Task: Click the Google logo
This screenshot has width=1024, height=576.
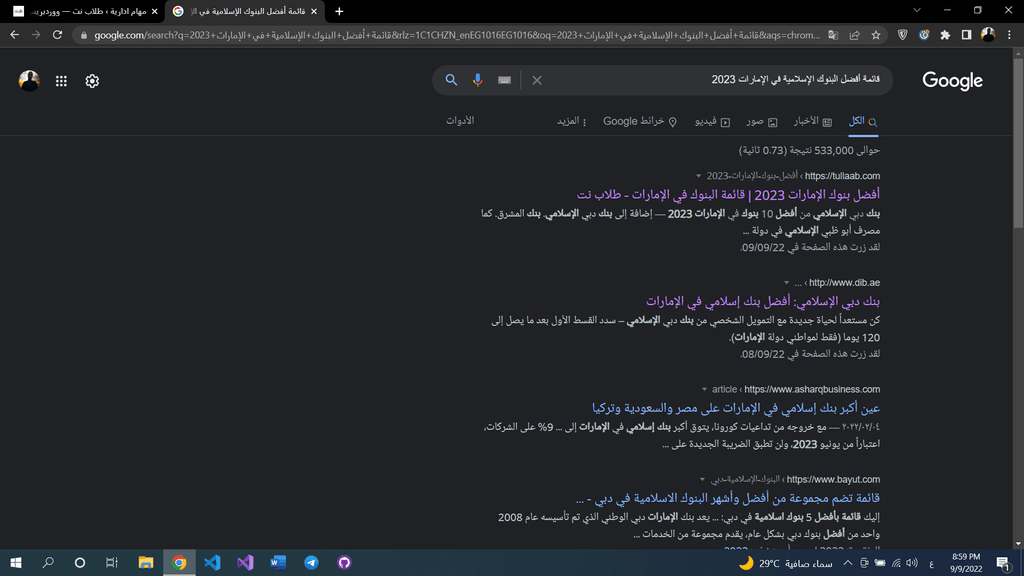Action: [x=952, y=80]
